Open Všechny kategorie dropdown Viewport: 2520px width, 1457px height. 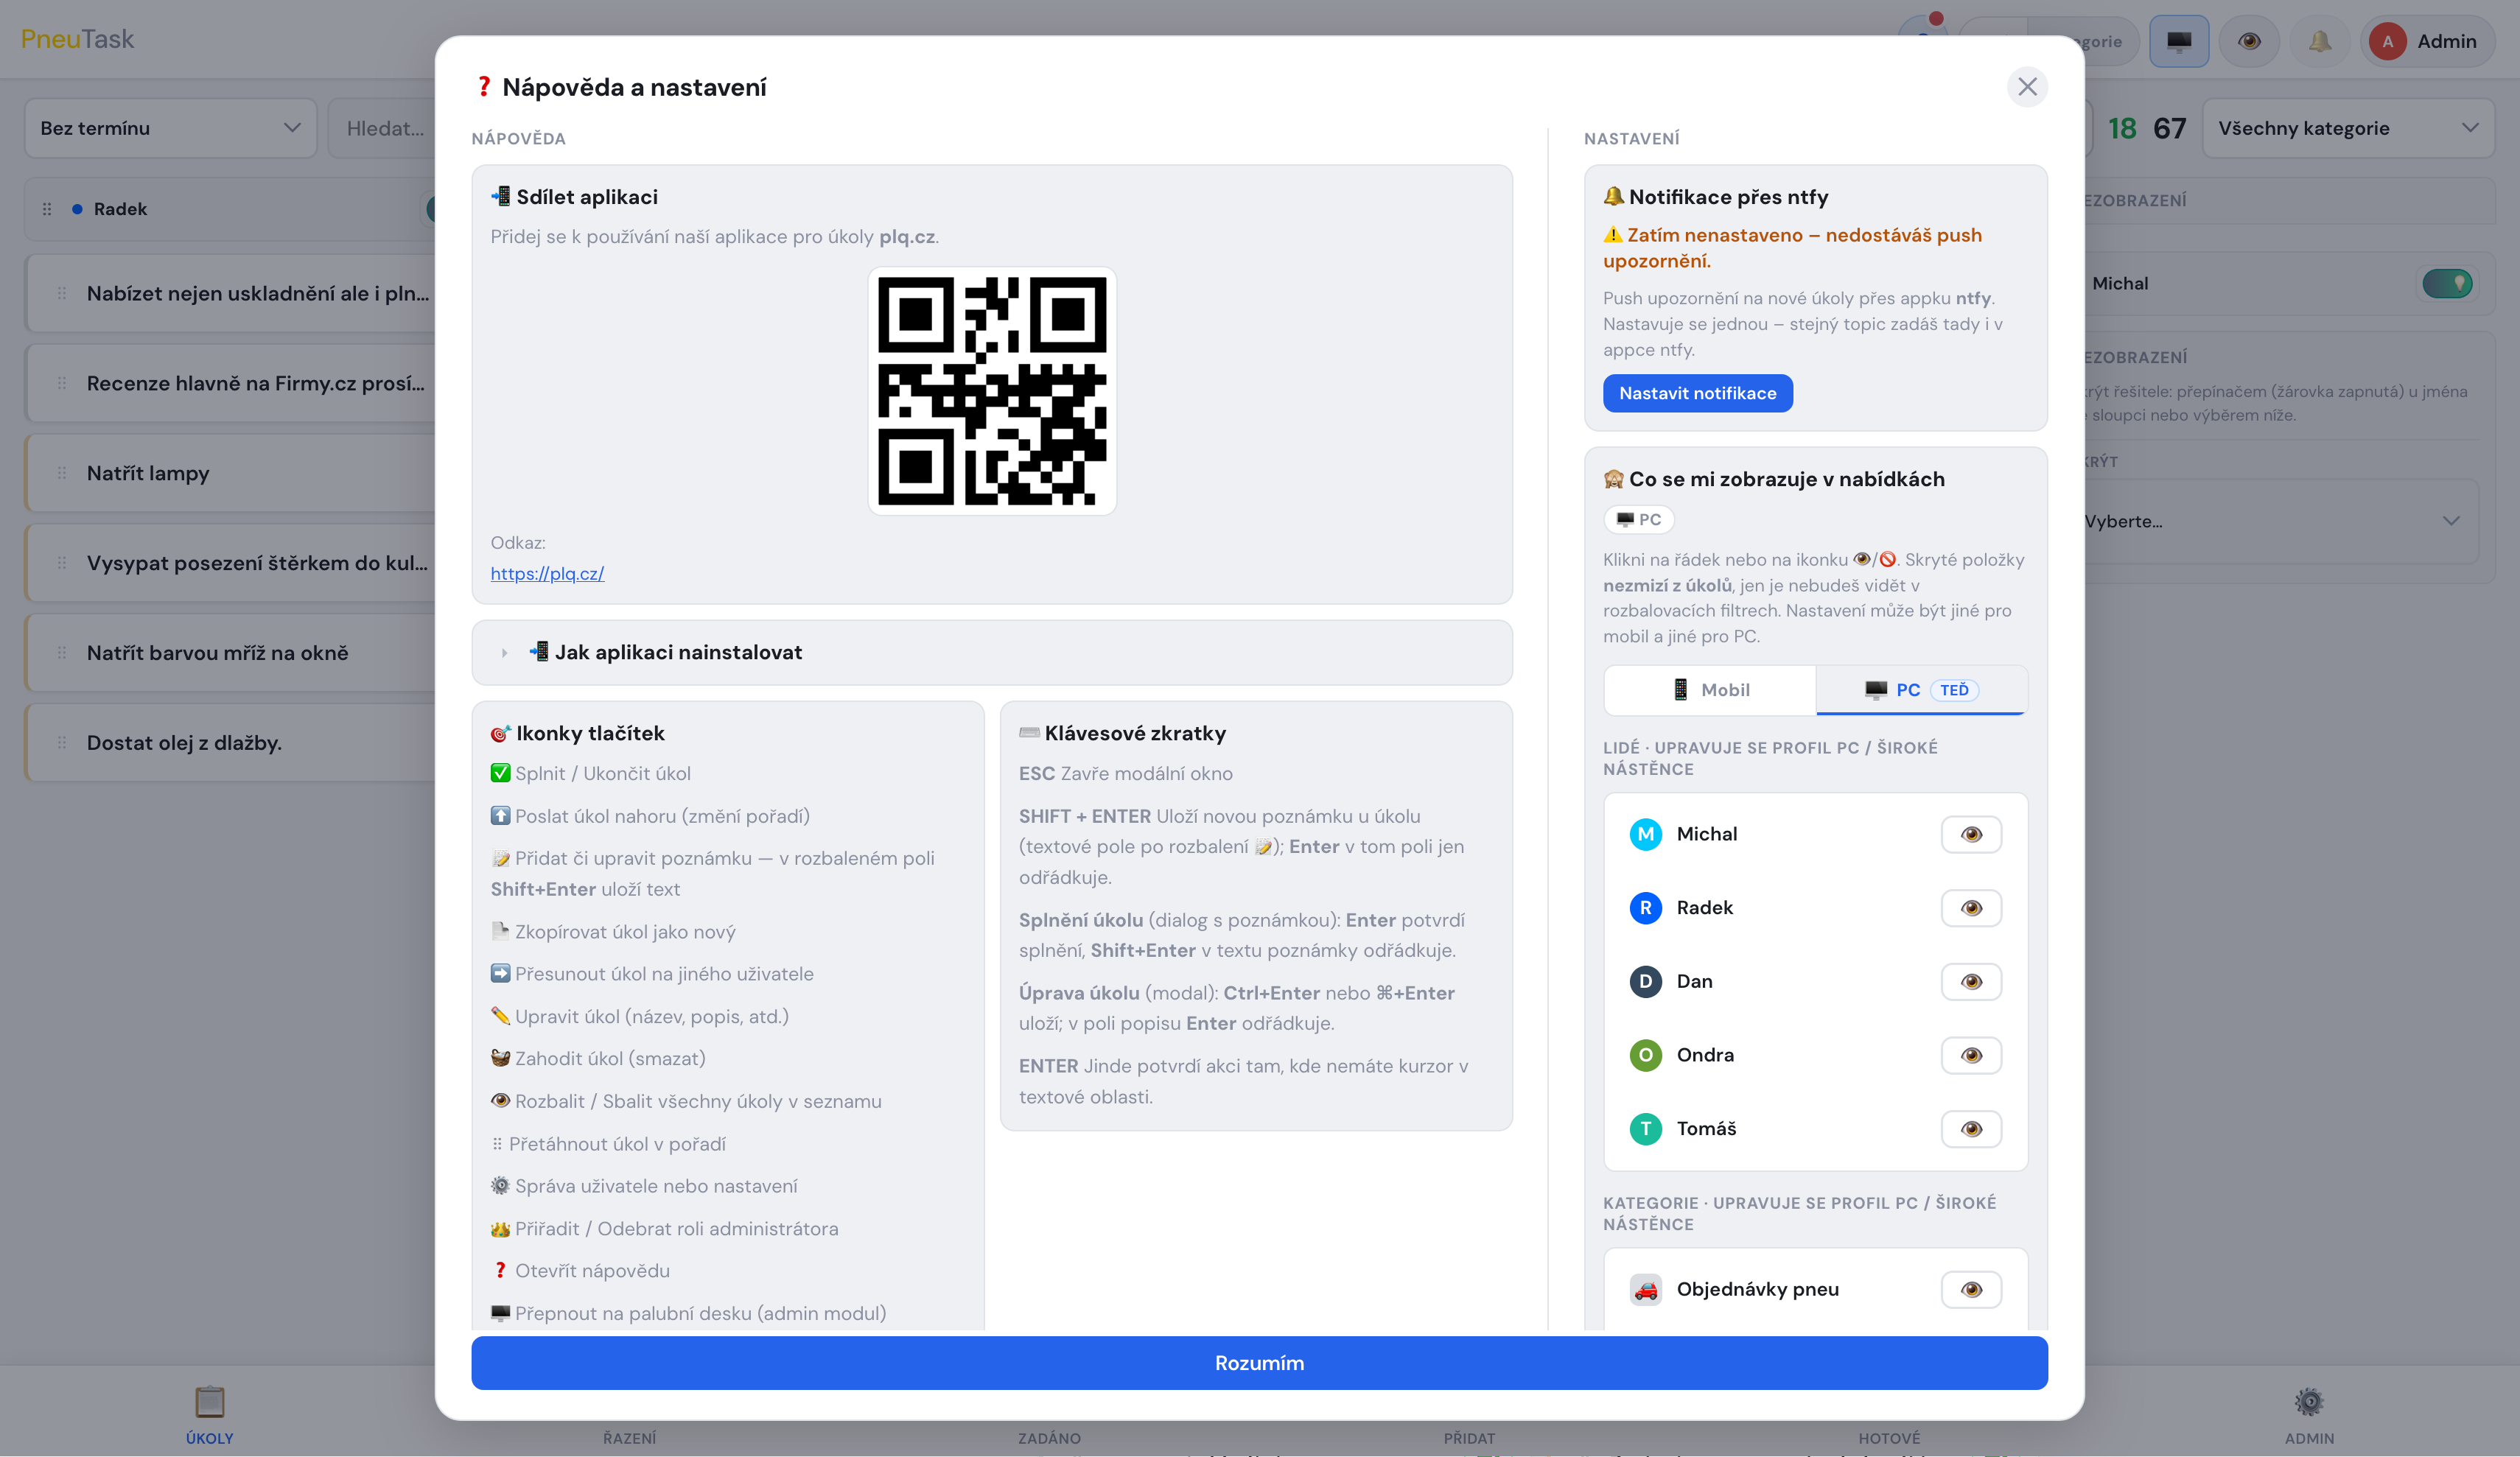click(2348, 128)
